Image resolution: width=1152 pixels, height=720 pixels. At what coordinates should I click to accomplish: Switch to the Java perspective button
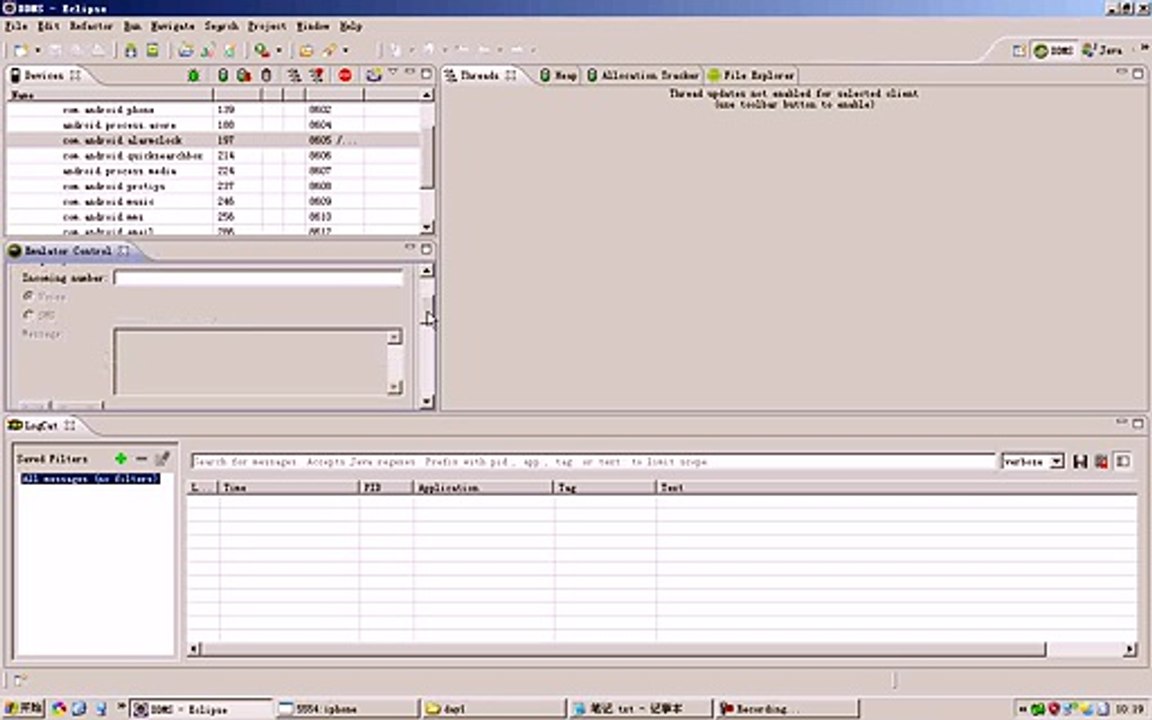pos(1102,51)
